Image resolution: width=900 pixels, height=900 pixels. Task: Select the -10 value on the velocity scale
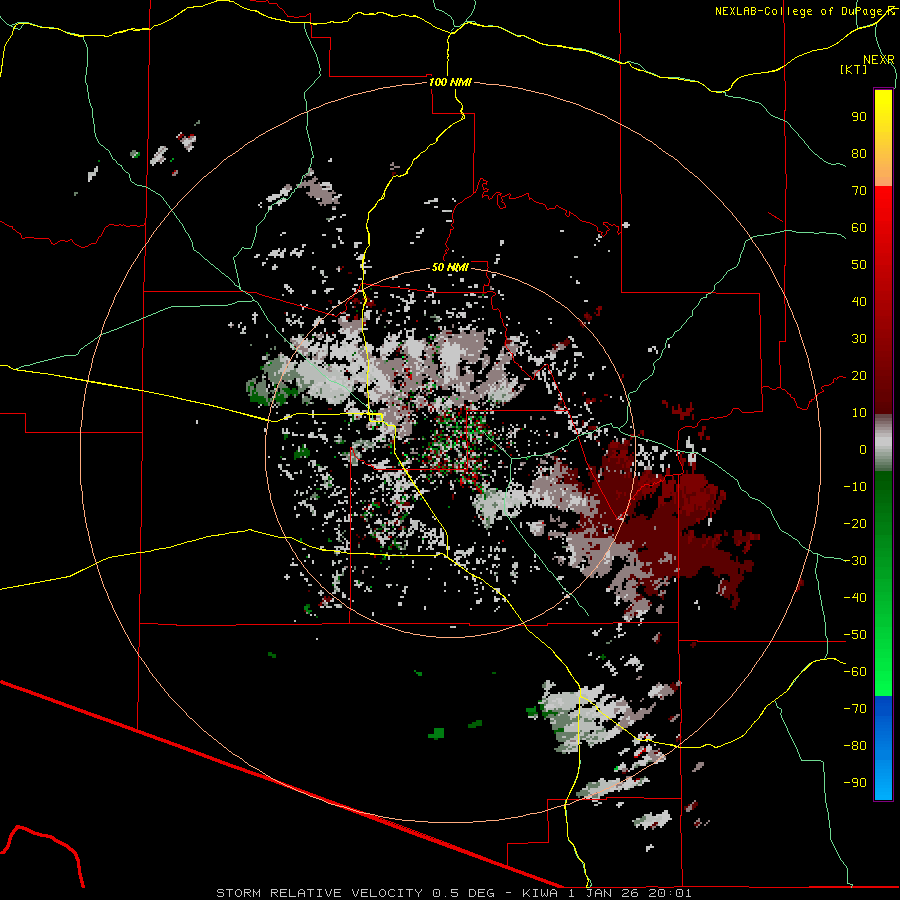tap(855, 487)
